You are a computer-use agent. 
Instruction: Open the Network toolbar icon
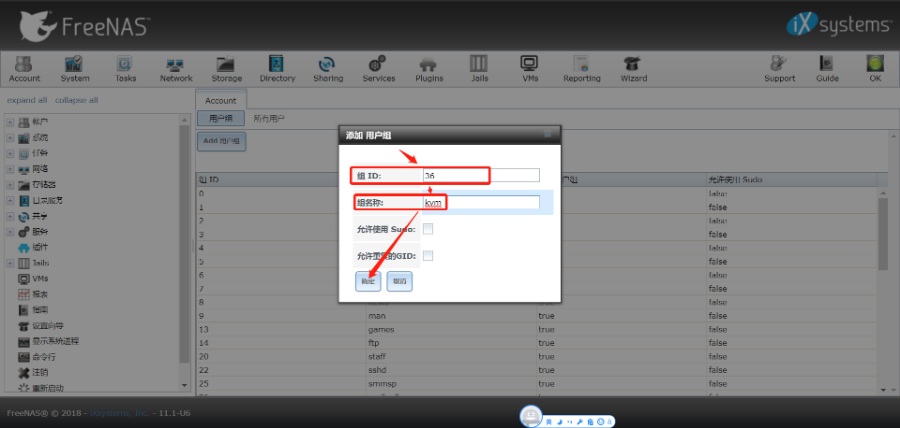pos(176,69)
